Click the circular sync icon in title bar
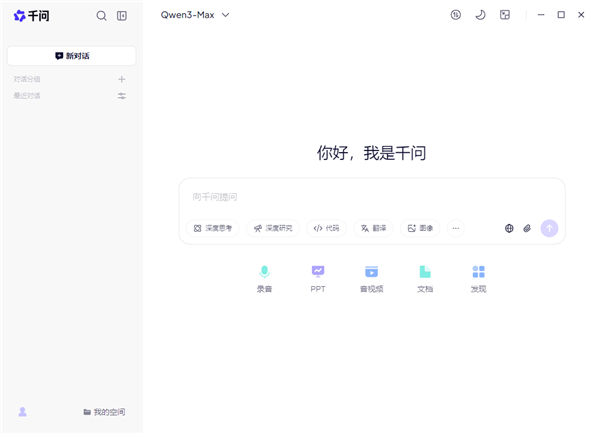The height and width of the screenshot is (434, 600). point(455,15)
